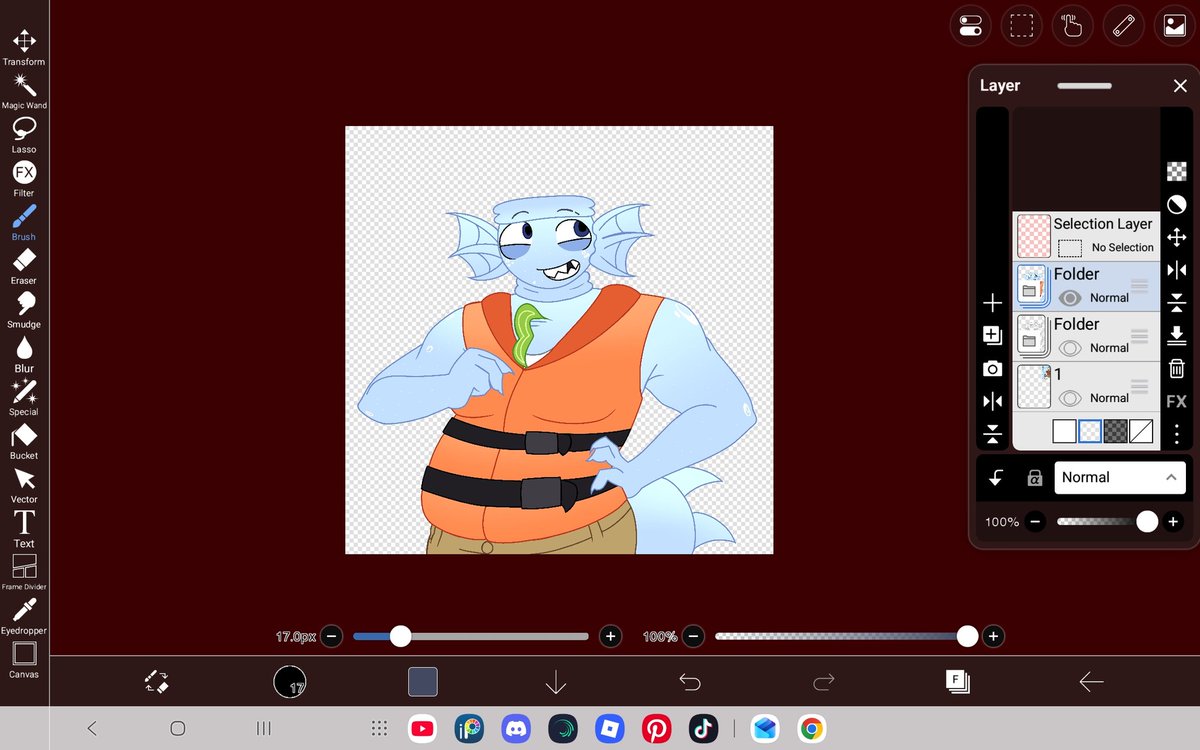
Task: Select the light transparent checker background
Action: tap(1090, 431)
